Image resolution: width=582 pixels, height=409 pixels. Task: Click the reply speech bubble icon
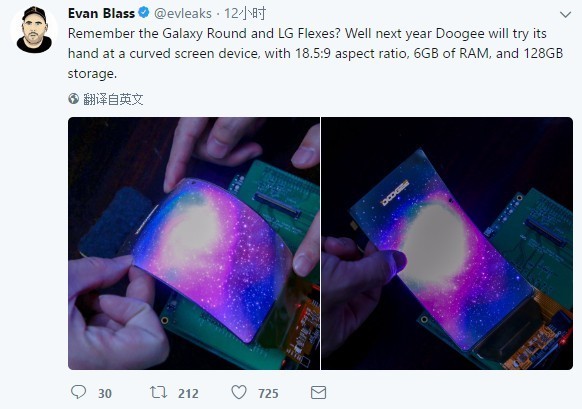78,392
